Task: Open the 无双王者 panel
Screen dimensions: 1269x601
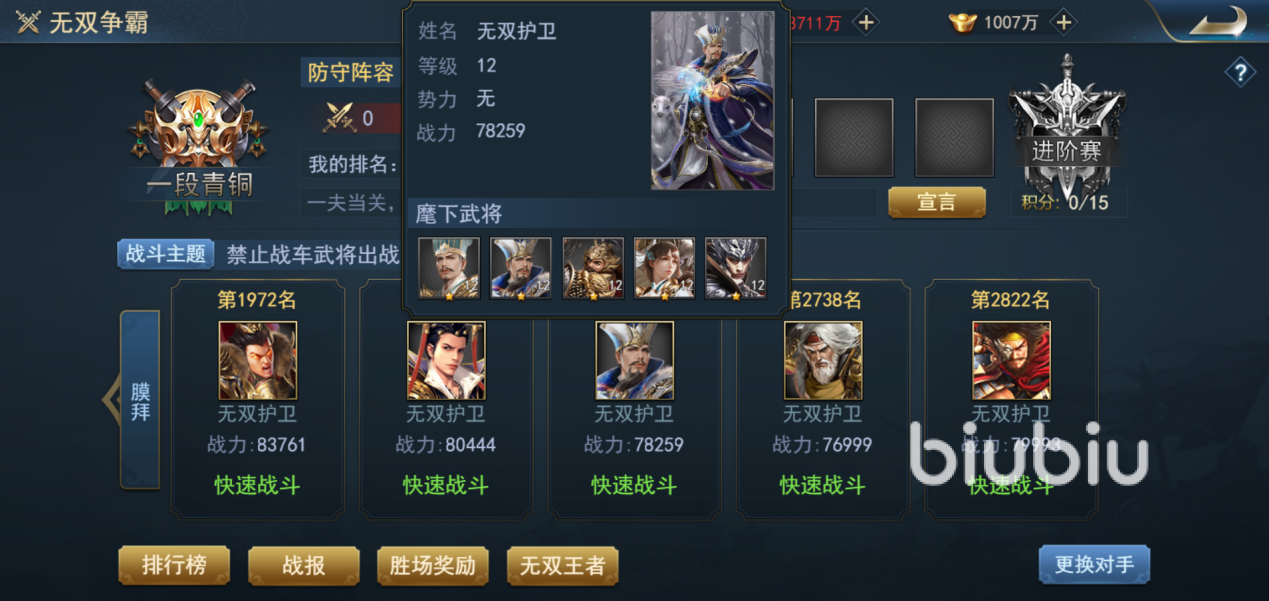Action: pos(562,565)
